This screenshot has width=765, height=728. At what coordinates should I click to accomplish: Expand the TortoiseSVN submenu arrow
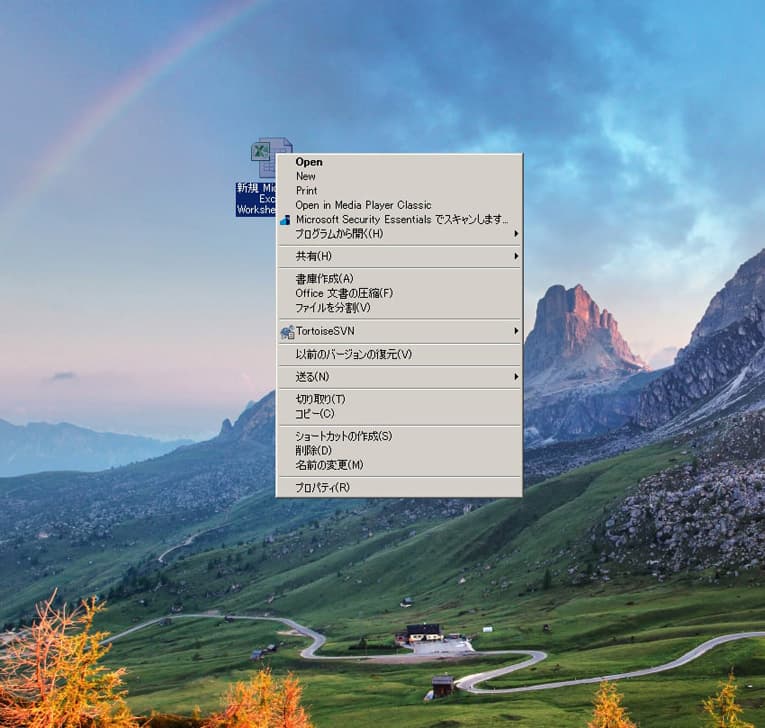[516, 331]
